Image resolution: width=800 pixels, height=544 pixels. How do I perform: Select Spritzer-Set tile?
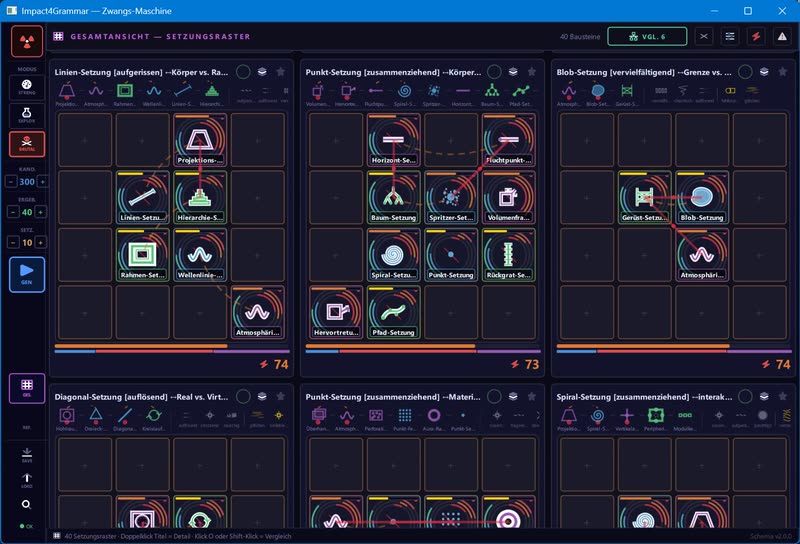click(x=451, y=197)
